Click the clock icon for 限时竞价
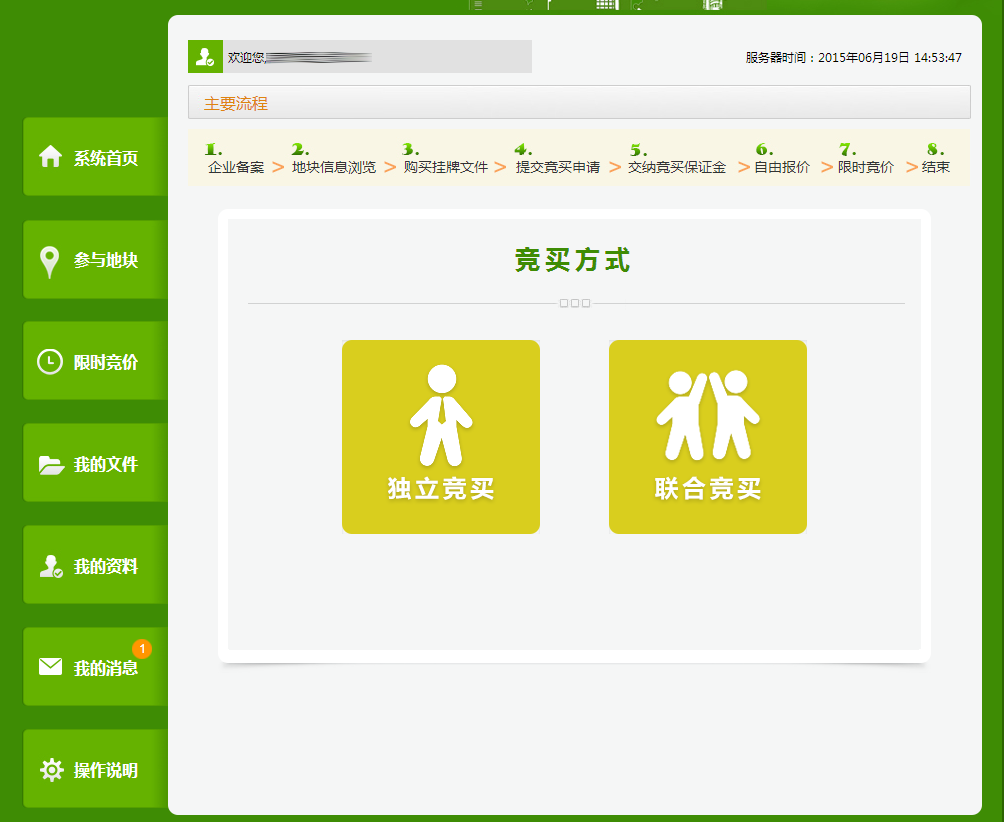Image resolution: width=1004 pixels, height=822 pixels. pyautogui.click(x=50, y=362)
